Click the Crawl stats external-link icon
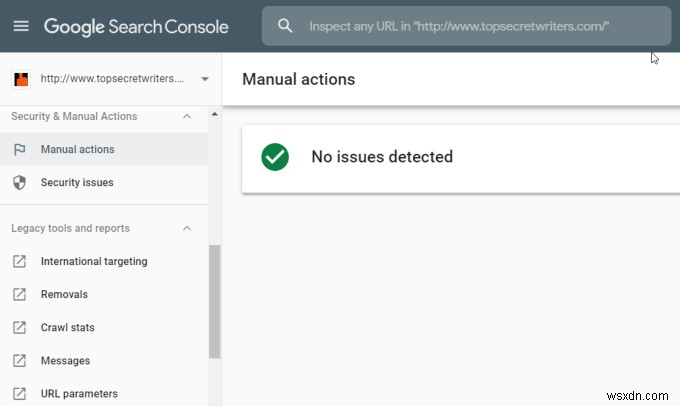This screenshot has height=406, width=680. click(x=20, y=327)
